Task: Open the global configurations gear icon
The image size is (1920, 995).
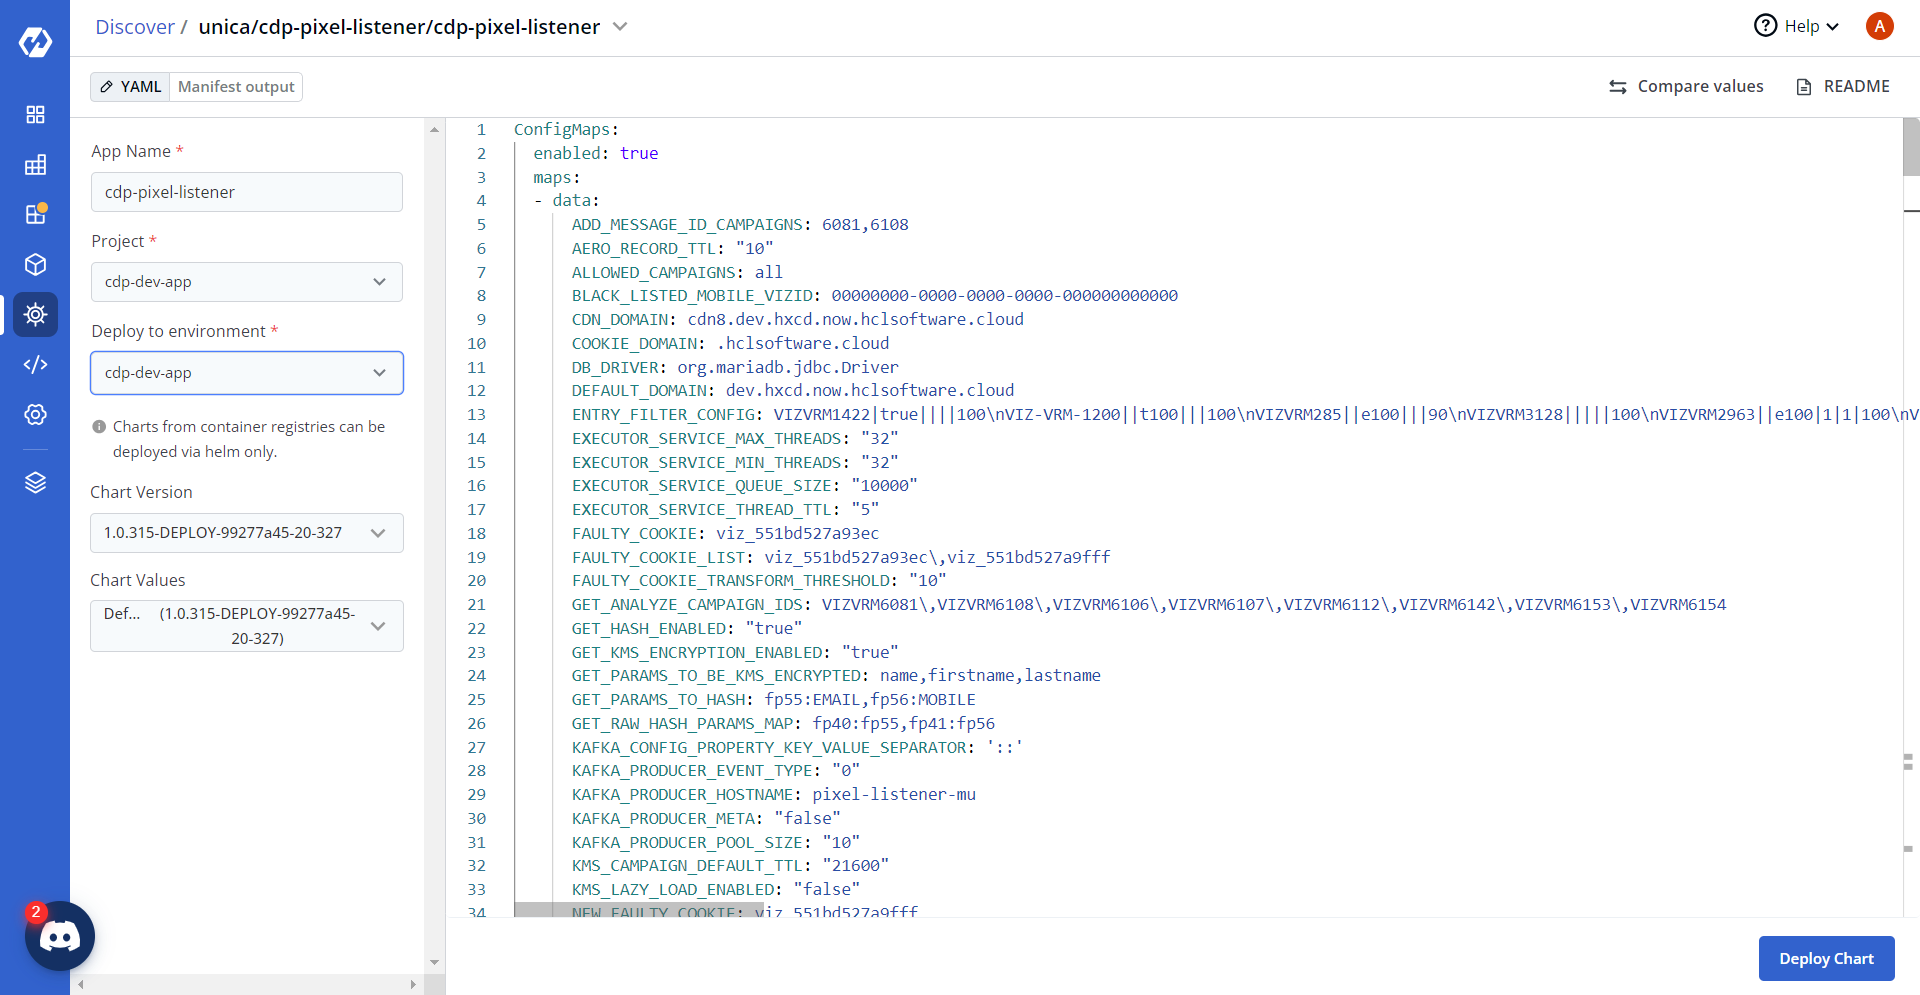Action: 35,414
